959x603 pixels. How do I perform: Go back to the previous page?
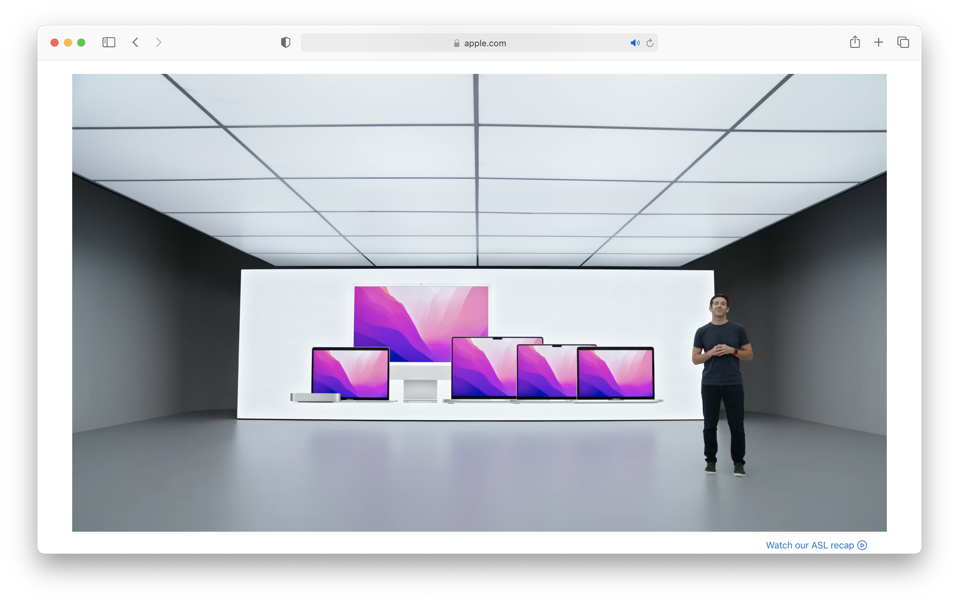tap(135, 43)
